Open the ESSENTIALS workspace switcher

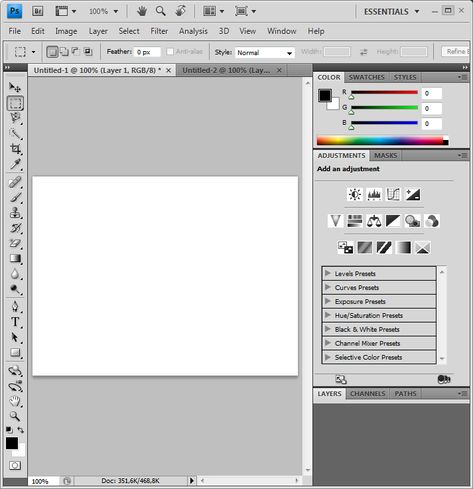[391, 12]
